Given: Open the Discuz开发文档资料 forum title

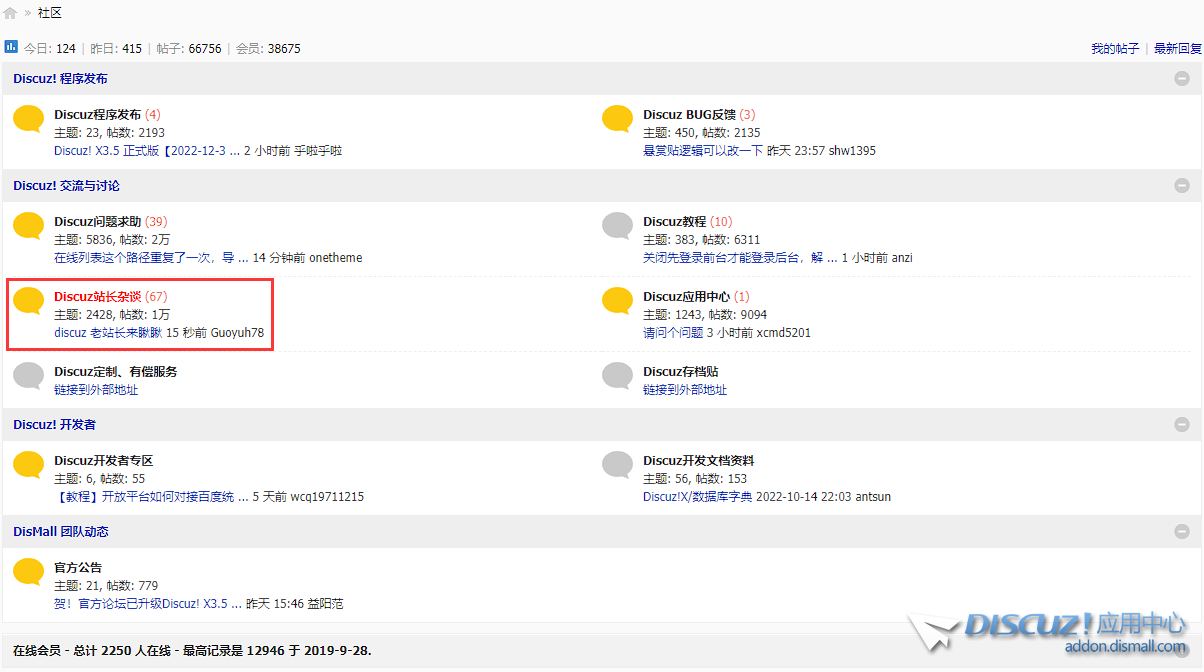Looking at the screenshot, I should click(699, 461).
